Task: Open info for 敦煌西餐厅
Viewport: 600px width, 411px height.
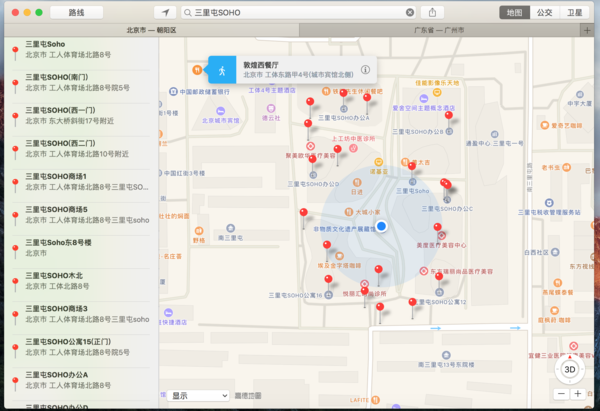Action: coord(365,70)
